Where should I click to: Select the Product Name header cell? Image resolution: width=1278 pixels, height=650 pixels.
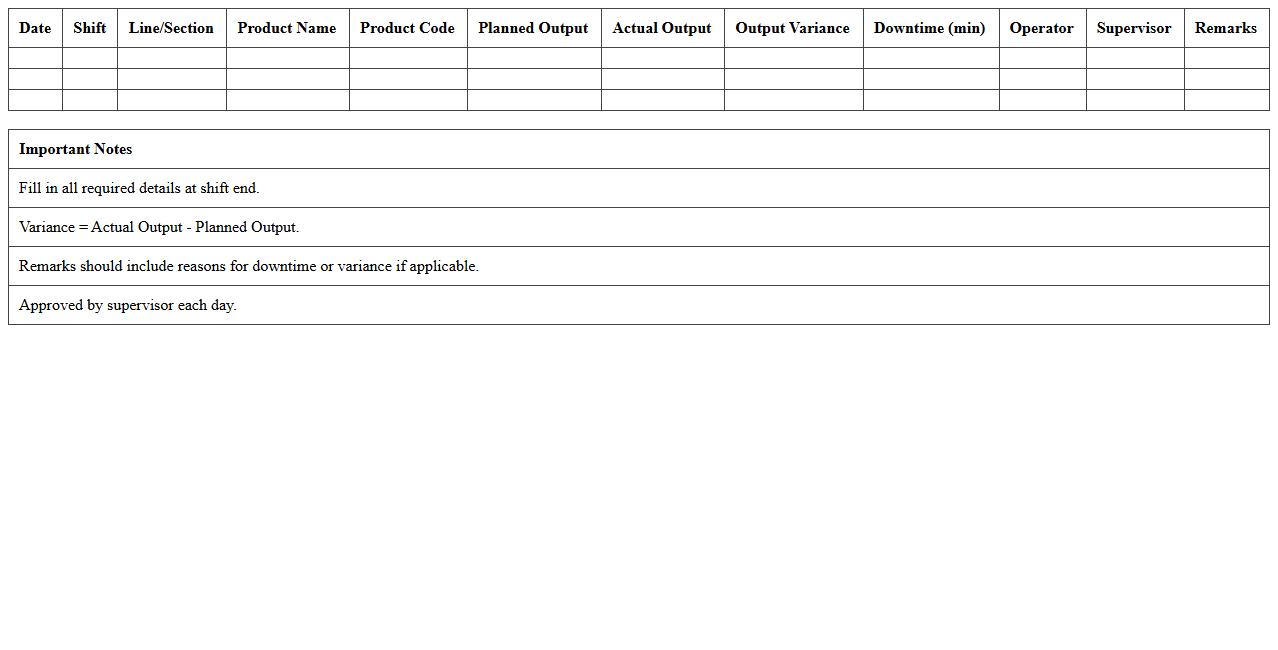click(x=287, y=28)
